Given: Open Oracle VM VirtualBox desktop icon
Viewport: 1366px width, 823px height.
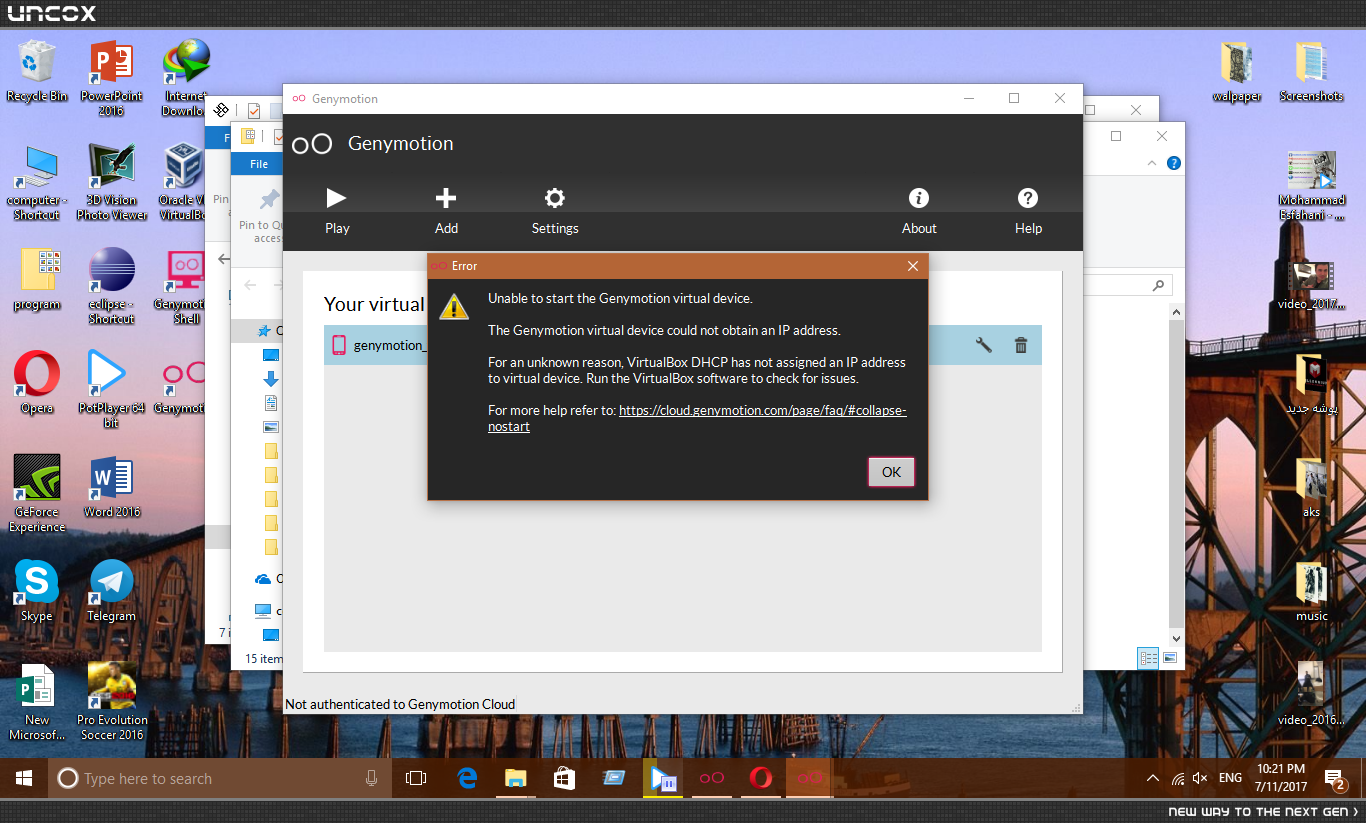Looking at the screenshot, I should point(184,183).
